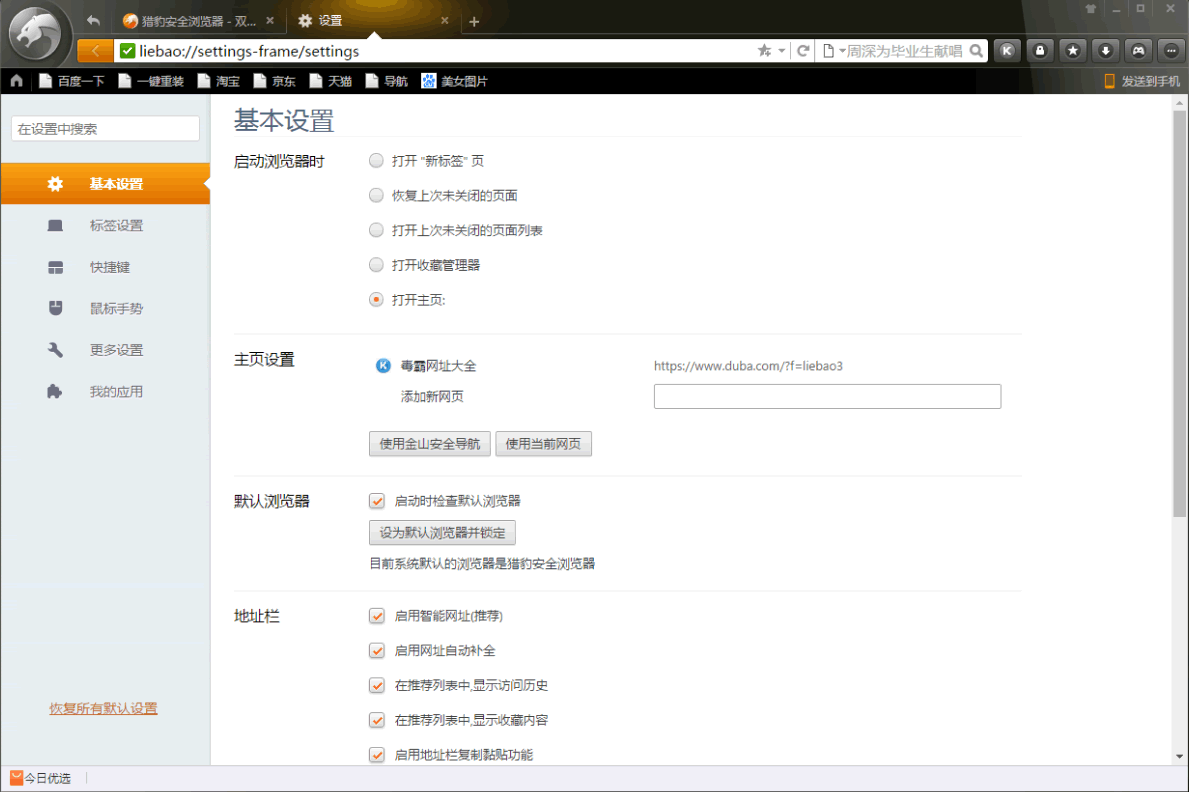This screenshot has width=1189, height=792.
Task: Click 使用当前网页 button
Action: (543, 444)
